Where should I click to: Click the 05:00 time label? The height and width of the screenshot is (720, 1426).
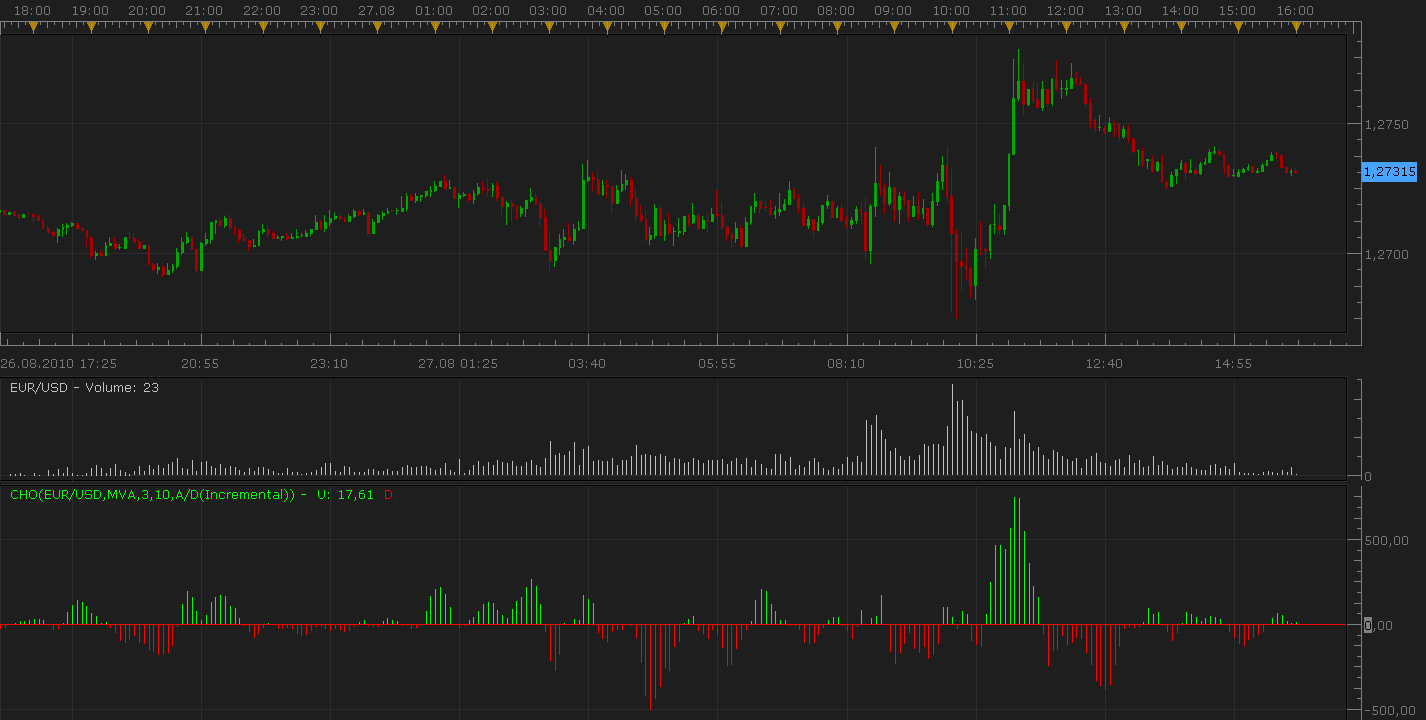[x=665, y=10]
